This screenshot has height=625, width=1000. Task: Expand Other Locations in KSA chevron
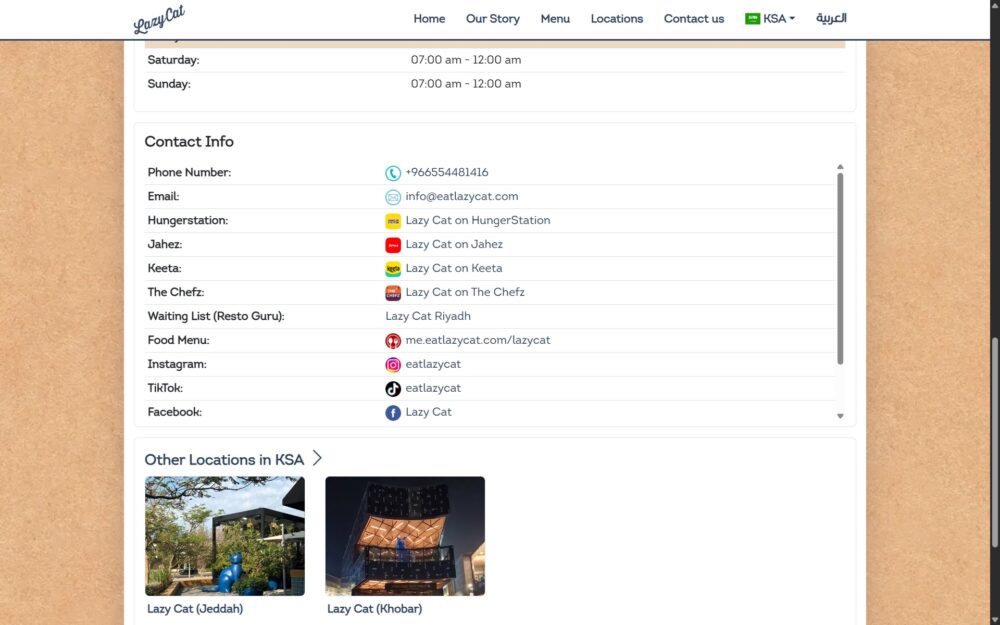pos(317,458)
